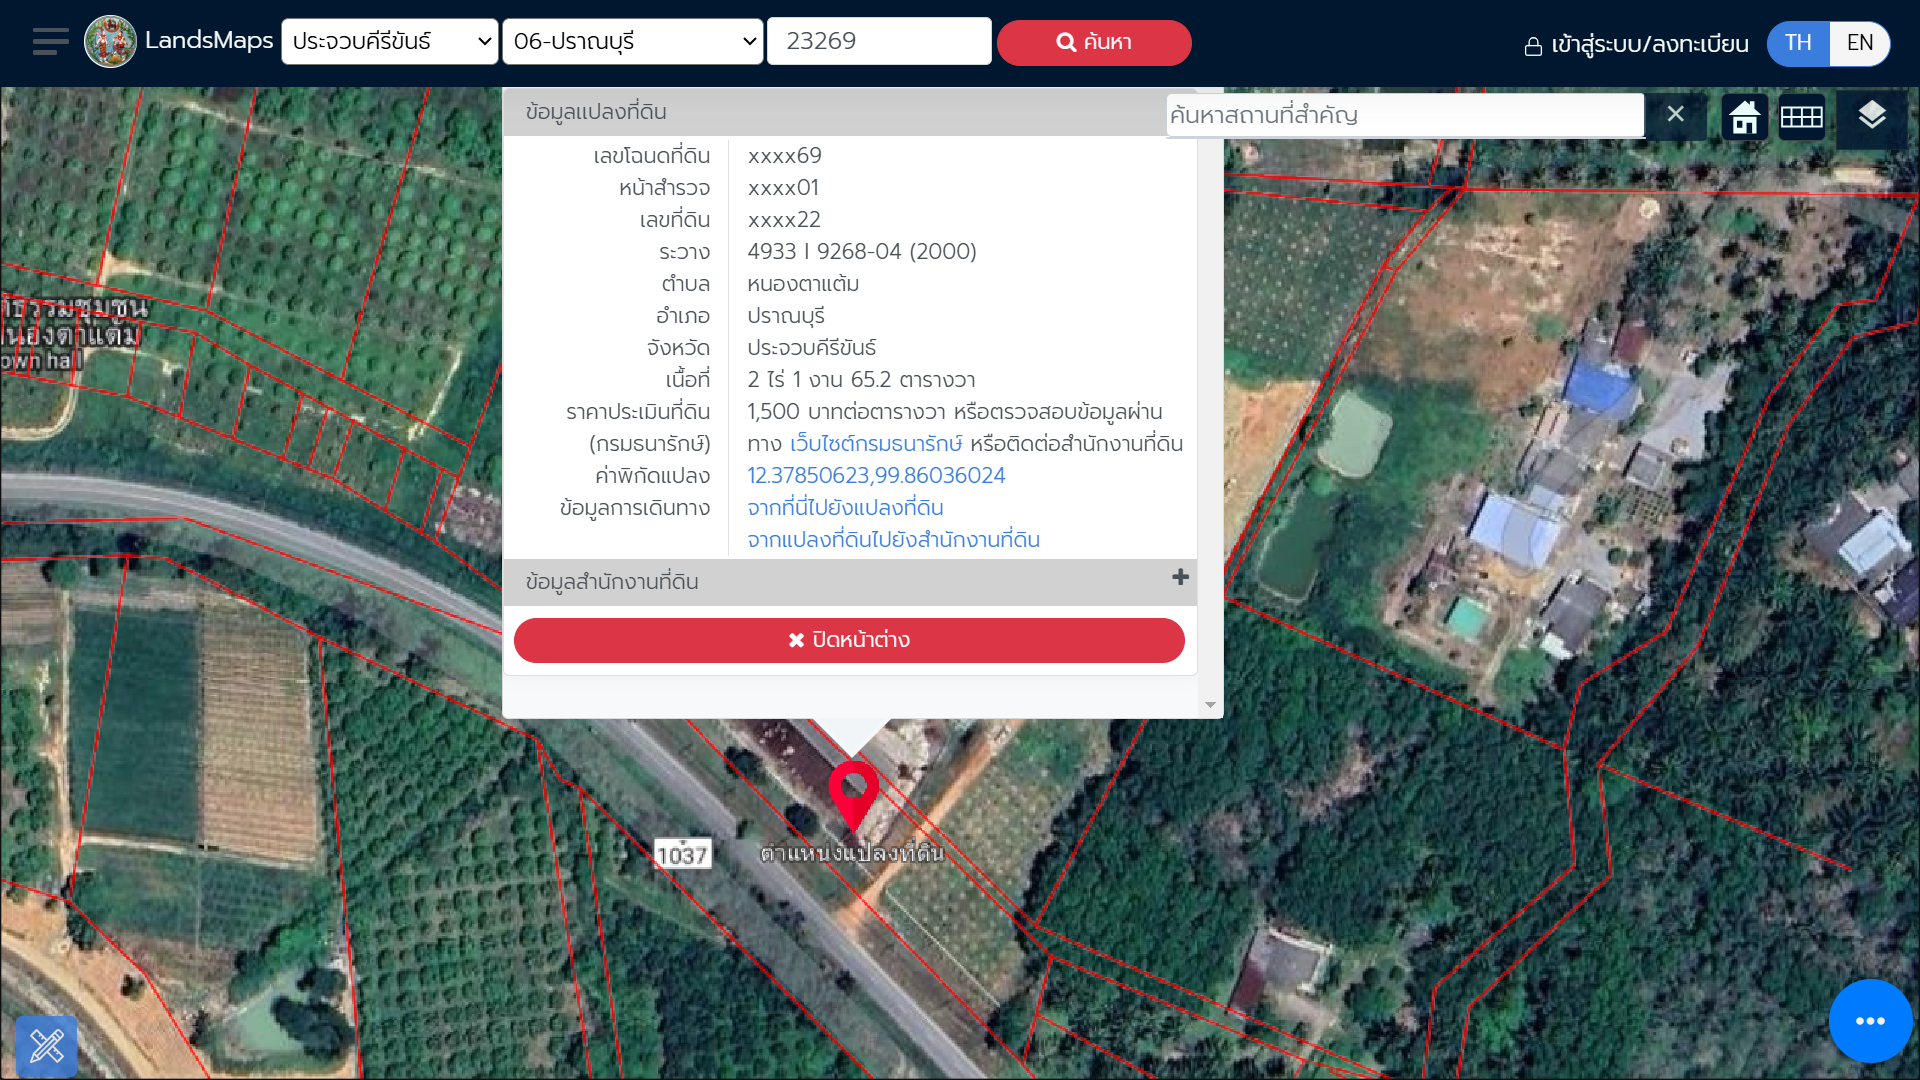Image resolution: width=1920 pixels, height=1080 pixels.
Task: Open เว็บไซต์กรมธนารักษ์ link
Action: click(875, 444)
